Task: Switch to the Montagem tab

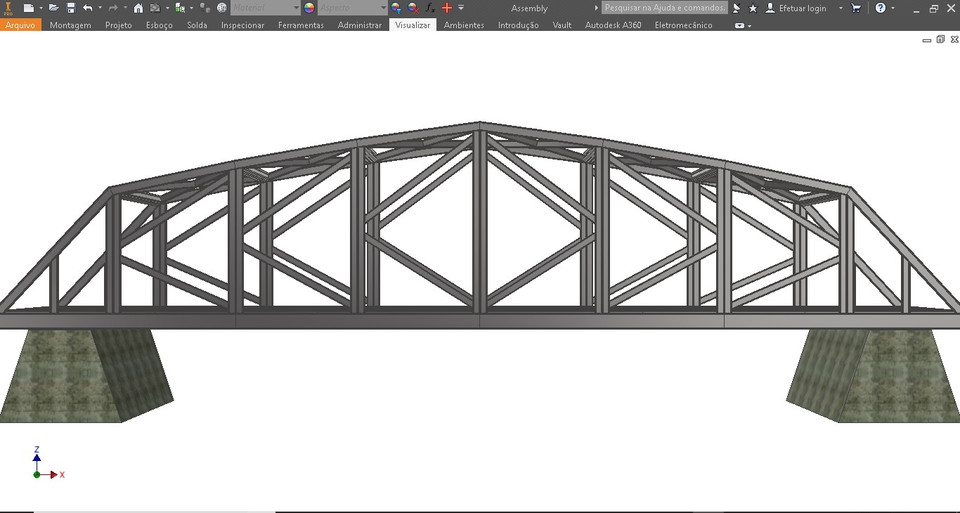Action: click(70, 25)
